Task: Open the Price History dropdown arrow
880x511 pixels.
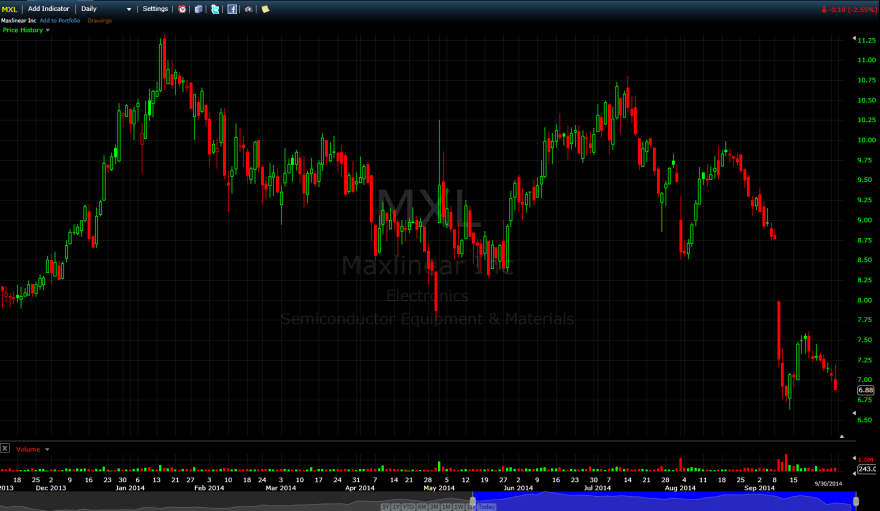Action: pos(48,30)
